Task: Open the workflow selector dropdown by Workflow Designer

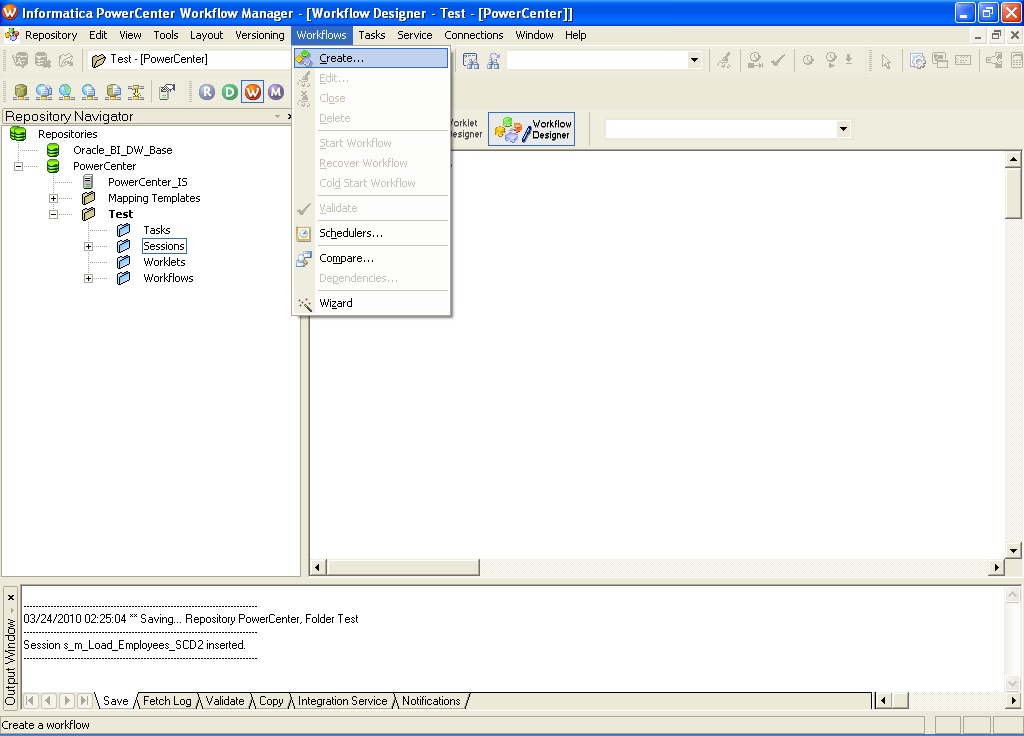Action: click(x=843, y=129)
